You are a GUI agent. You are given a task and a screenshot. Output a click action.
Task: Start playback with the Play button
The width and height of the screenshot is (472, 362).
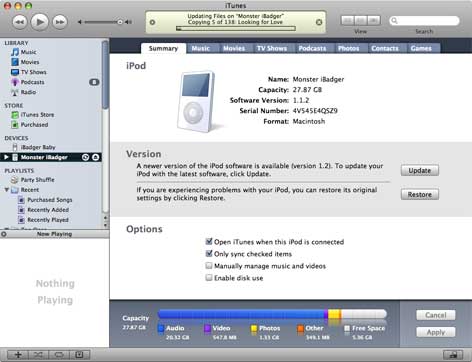40,22
